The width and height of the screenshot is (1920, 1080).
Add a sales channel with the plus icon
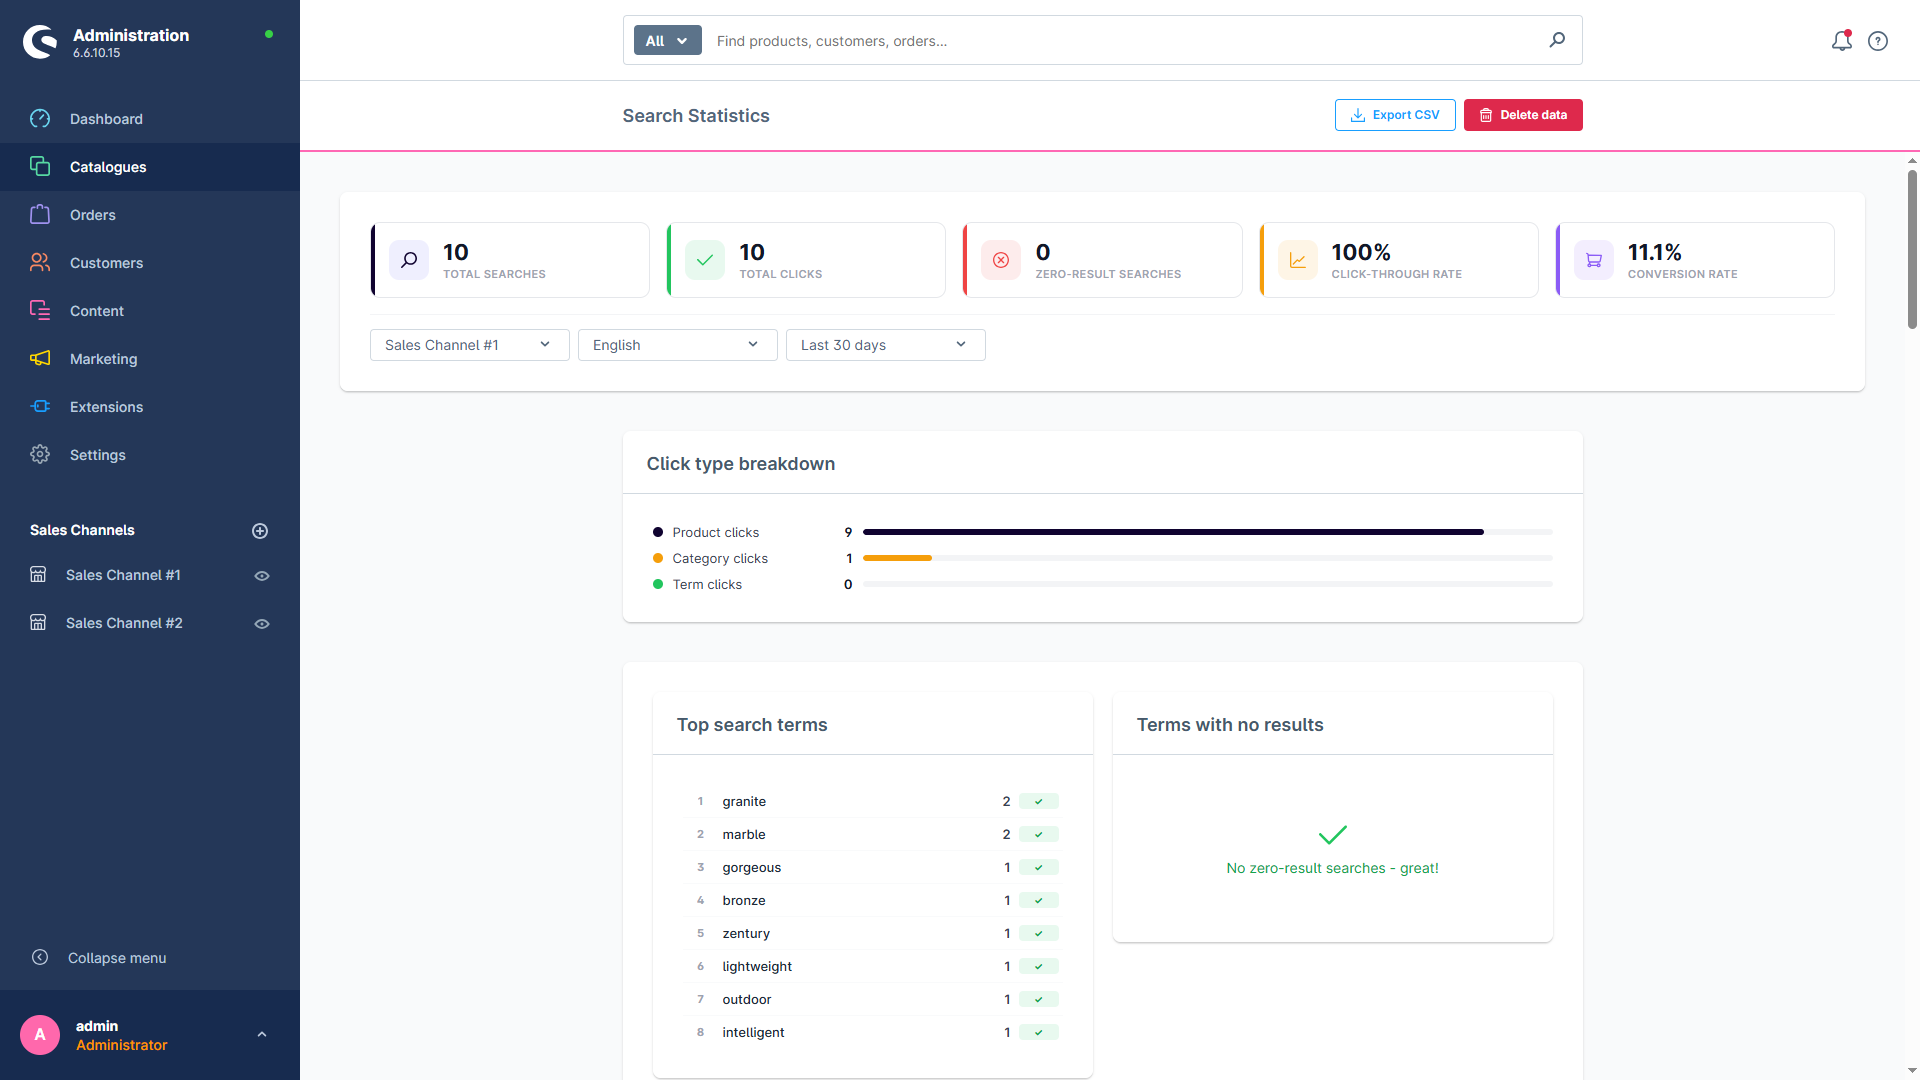(260, 531)
